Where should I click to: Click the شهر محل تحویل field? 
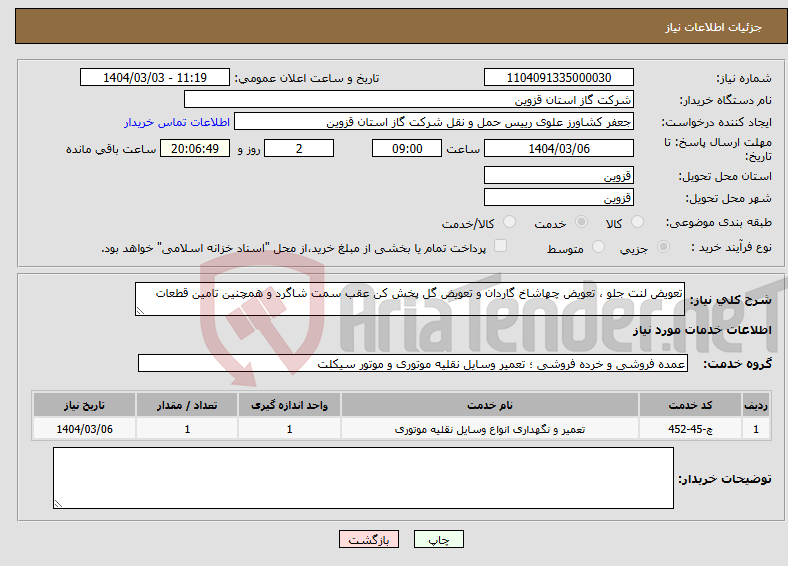point(559,197)
